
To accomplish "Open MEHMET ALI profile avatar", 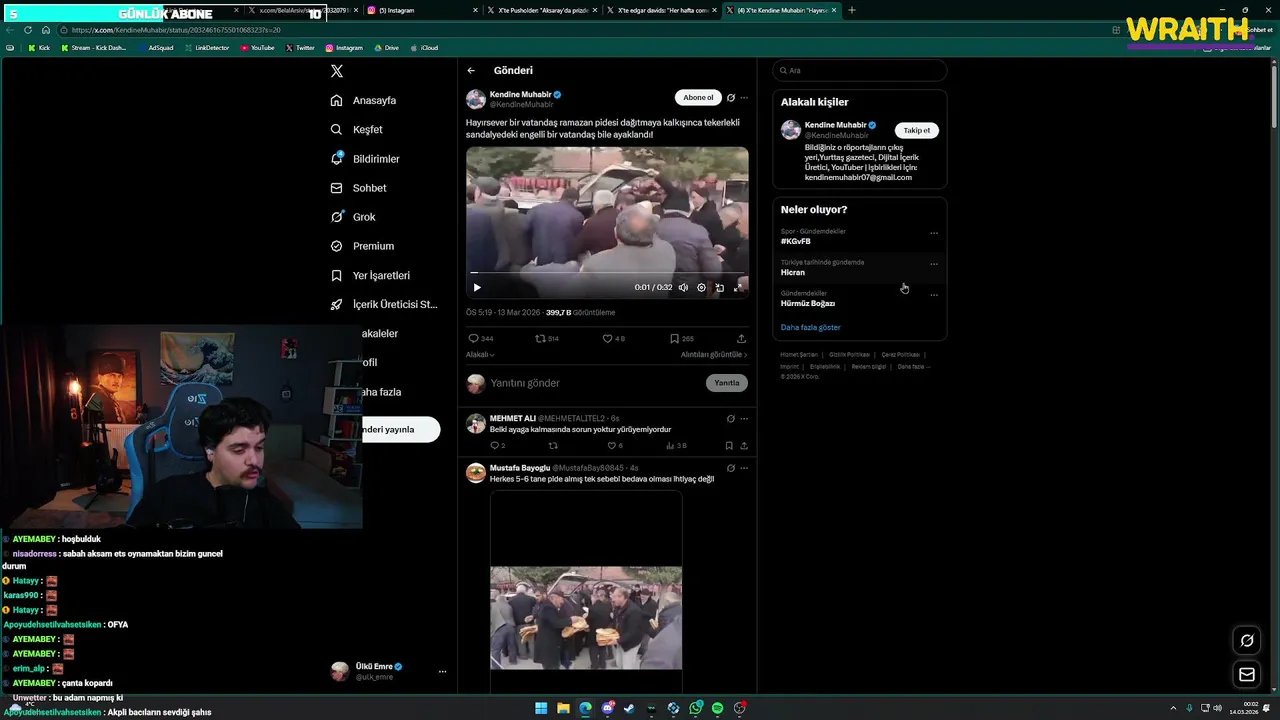I will click(x=476, y=423).
